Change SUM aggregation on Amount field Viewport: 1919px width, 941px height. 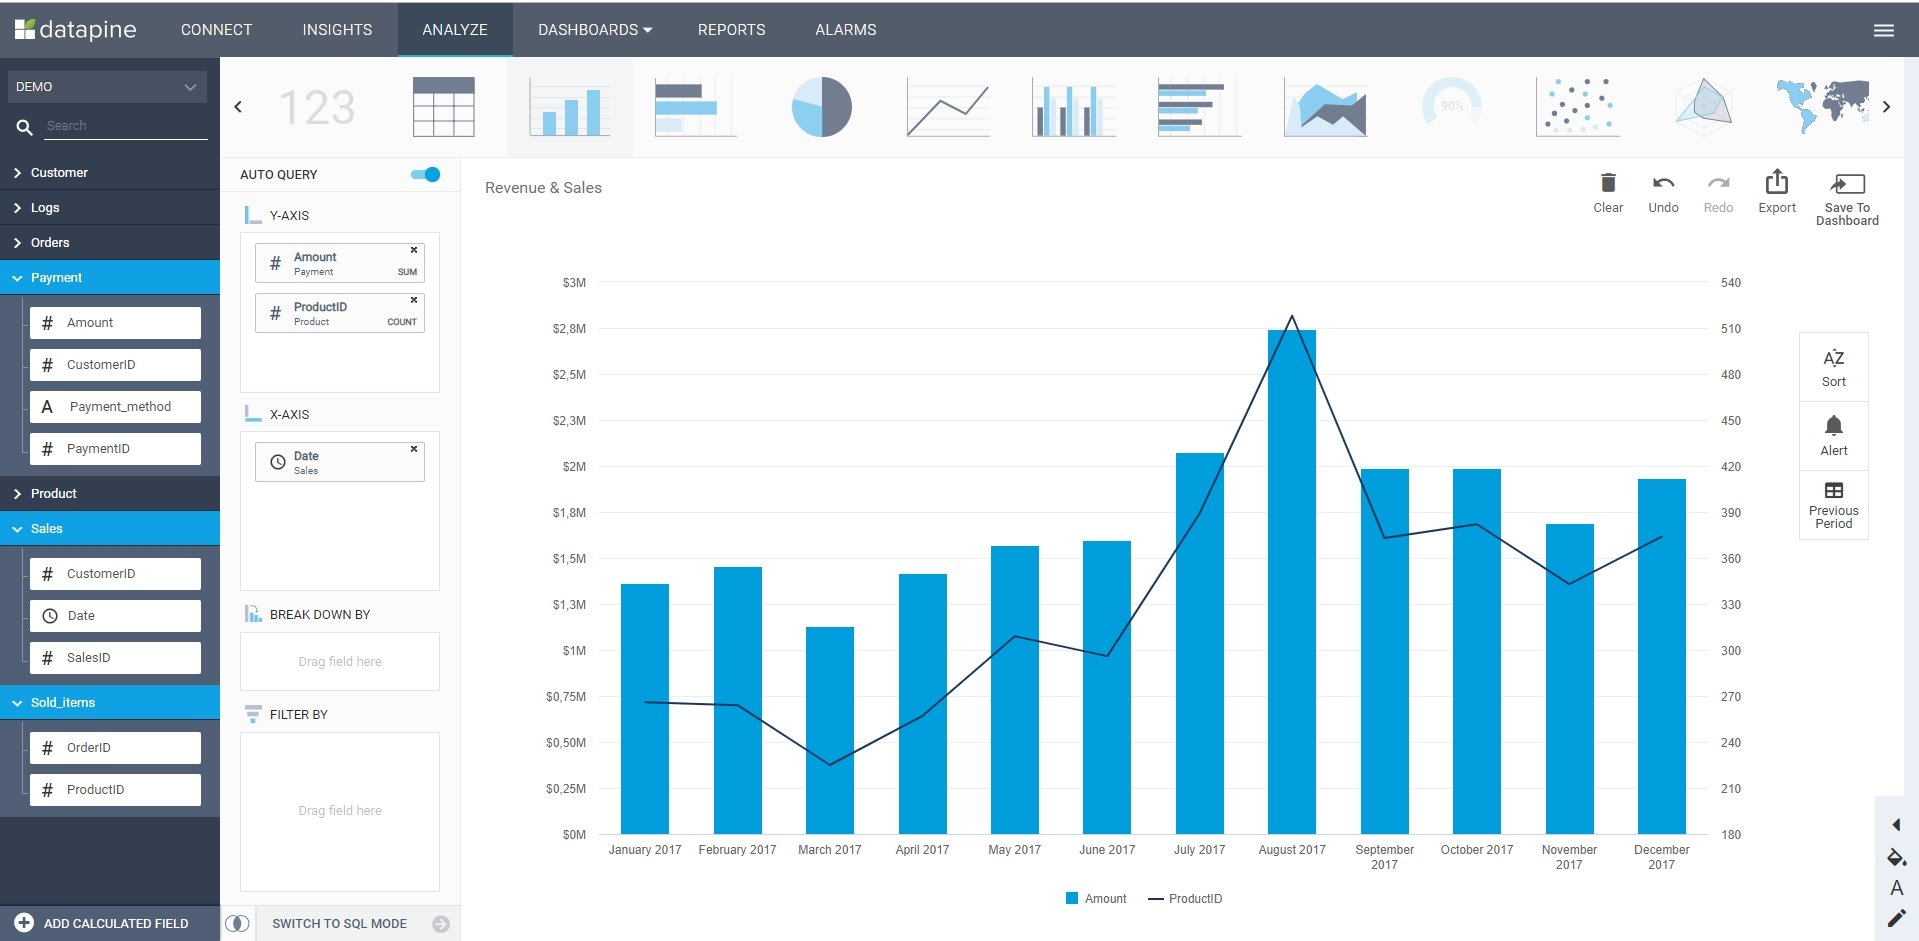click(407, 272)
